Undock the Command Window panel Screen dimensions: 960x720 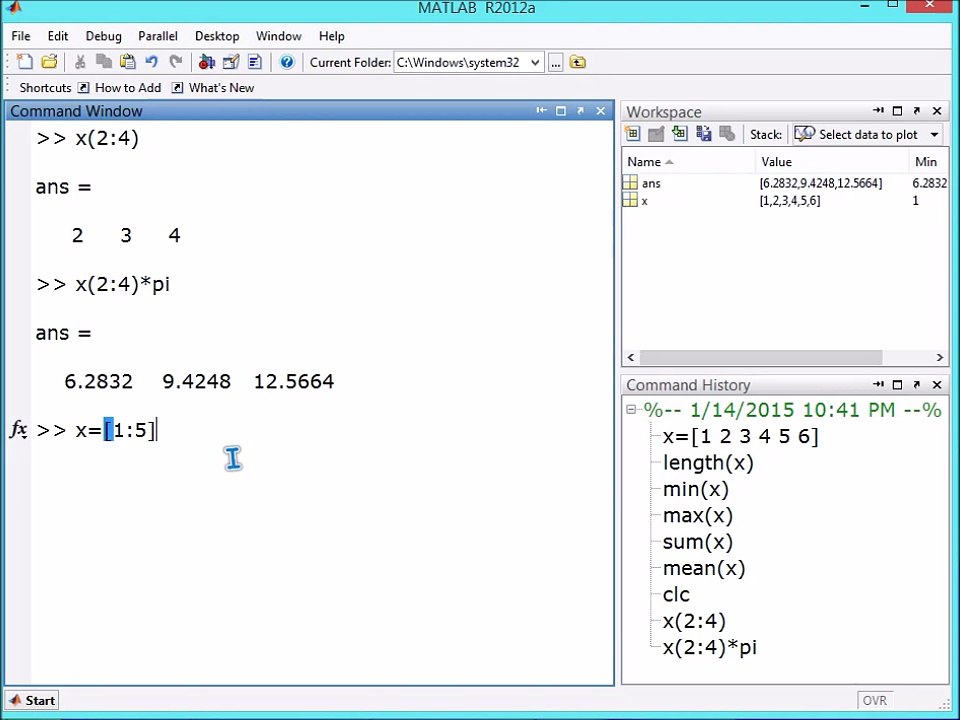point(580,111)
